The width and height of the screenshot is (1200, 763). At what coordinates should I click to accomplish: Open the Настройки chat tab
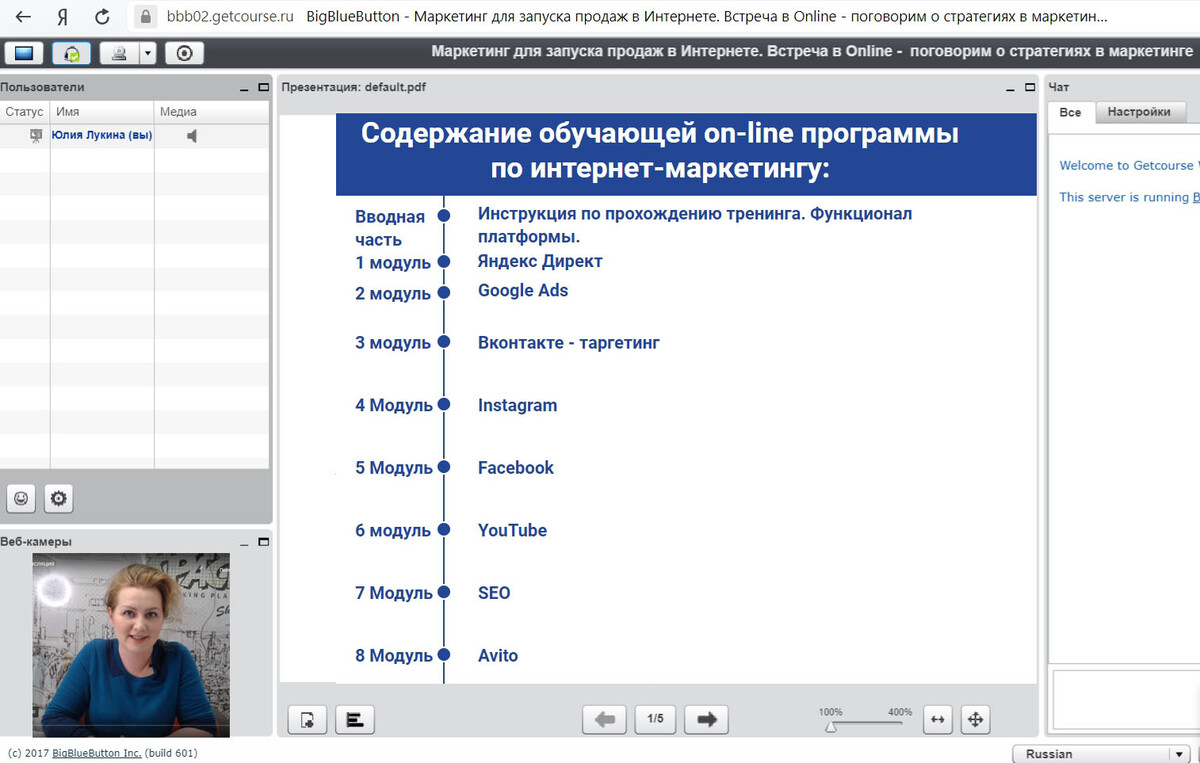[1139, 113]
